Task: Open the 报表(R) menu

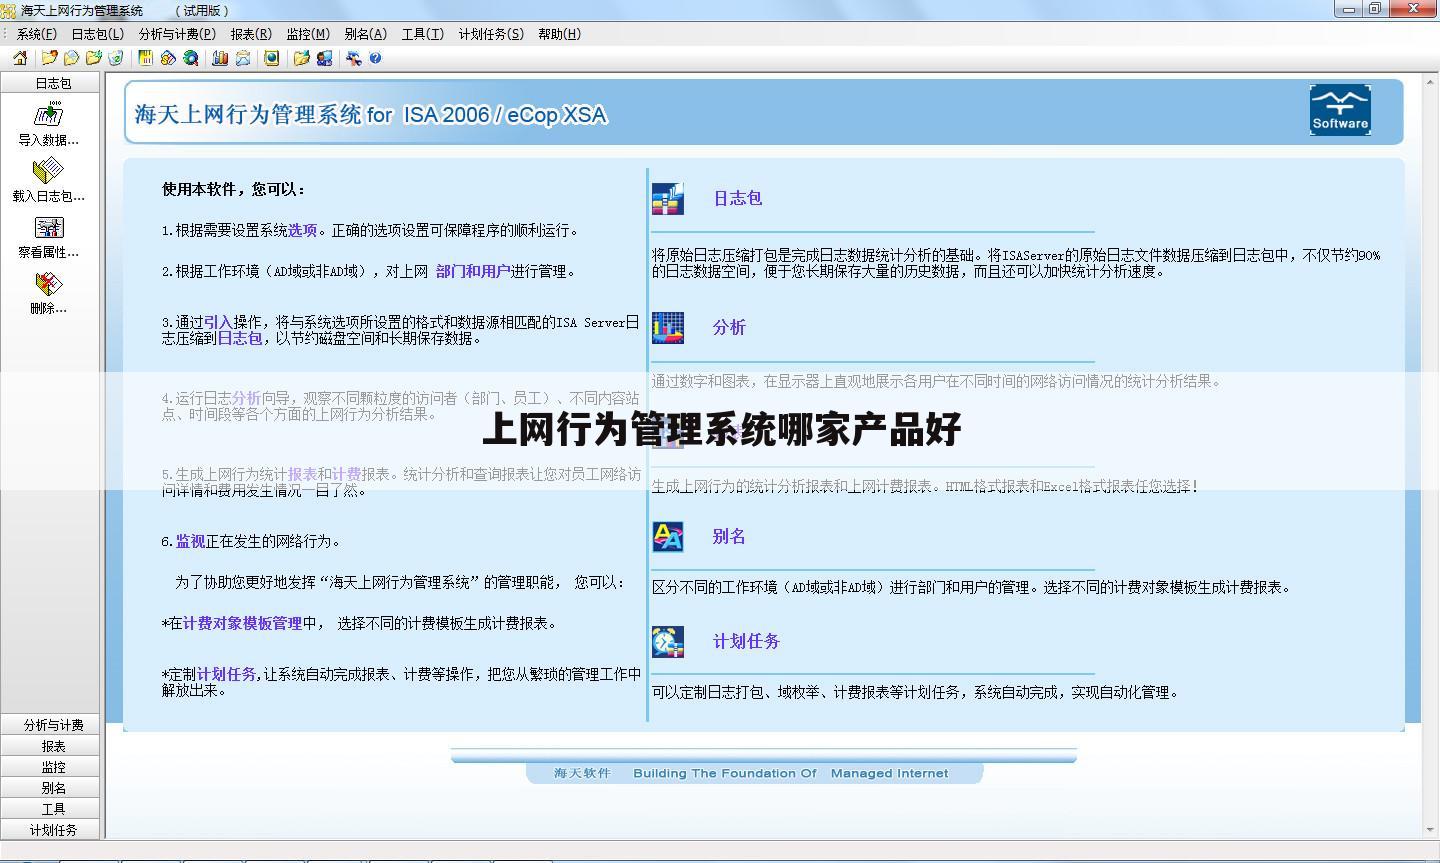Action: click(251, 34)
